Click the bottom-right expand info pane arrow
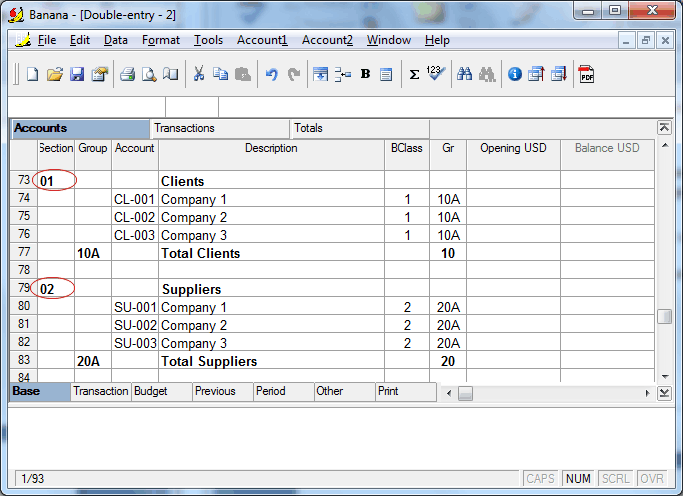This screenshot has height=496, width=683. (664, 393)
